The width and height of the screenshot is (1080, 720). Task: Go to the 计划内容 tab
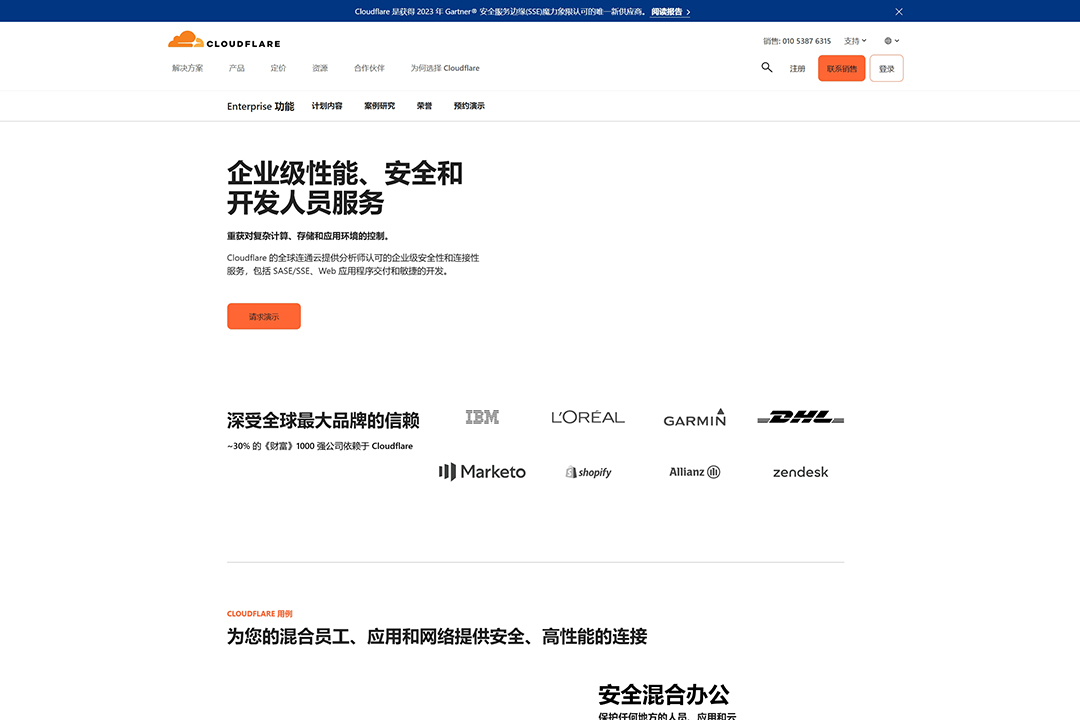point(326,106)
